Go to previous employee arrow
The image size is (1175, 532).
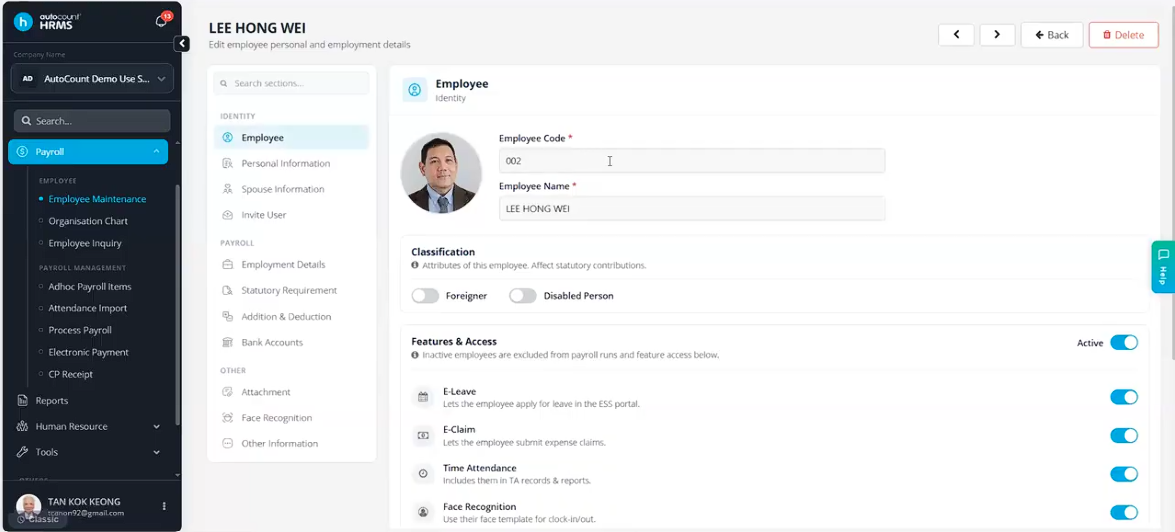pyautogui.click(x=956, y=34)
